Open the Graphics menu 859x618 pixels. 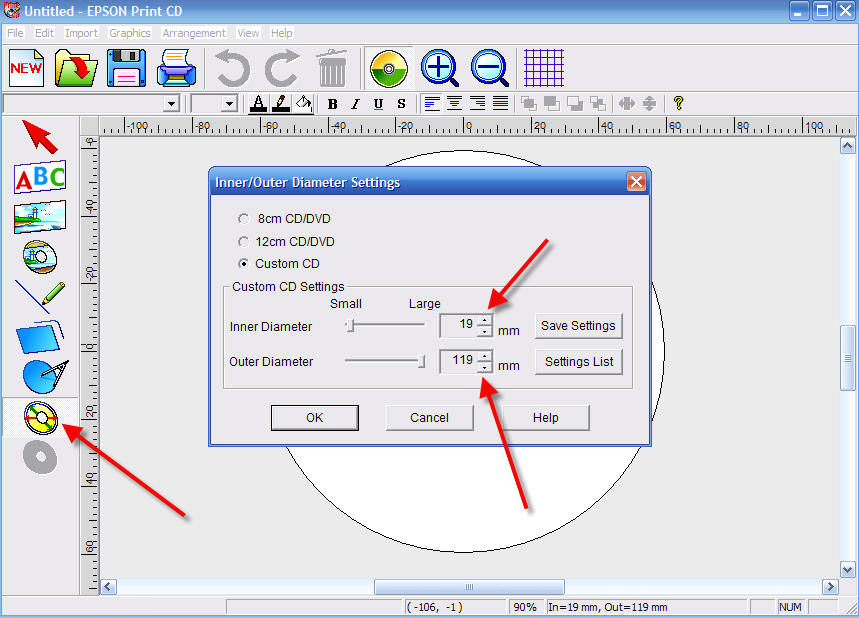pyautogui.click(x=130, y=33)
